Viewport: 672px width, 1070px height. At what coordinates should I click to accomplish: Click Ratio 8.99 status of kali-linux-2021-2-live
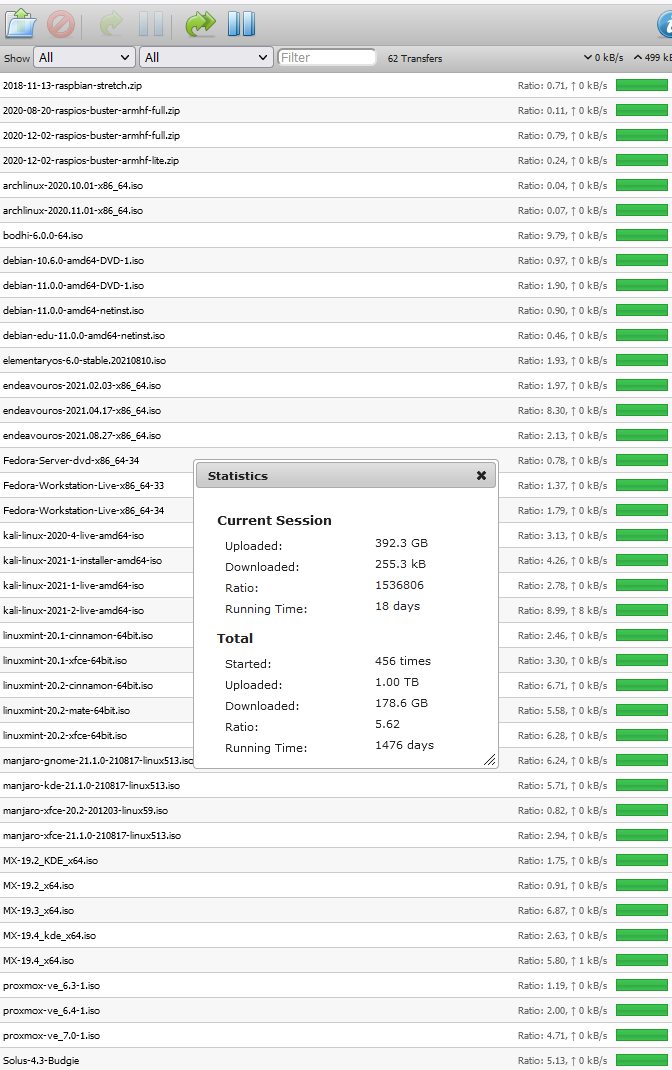point(562,611)
